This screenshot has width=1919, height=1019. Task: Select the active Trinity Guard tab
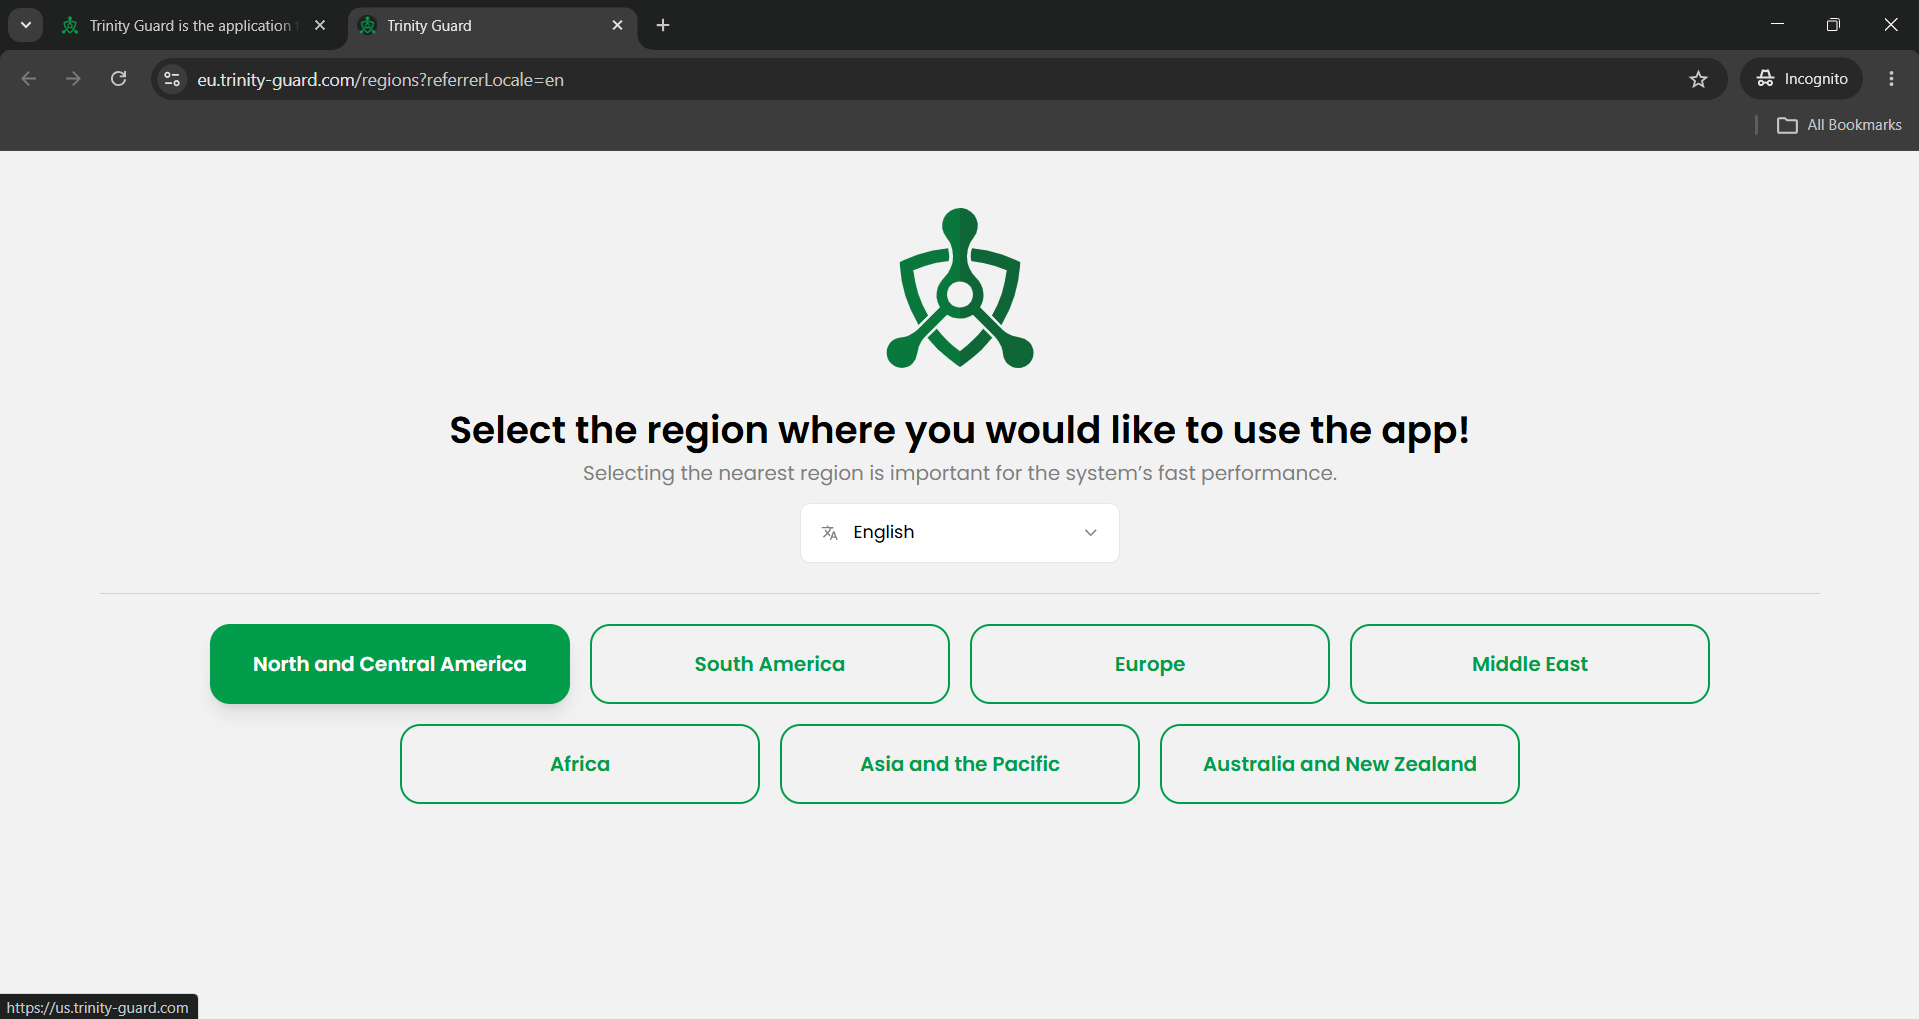493,26
